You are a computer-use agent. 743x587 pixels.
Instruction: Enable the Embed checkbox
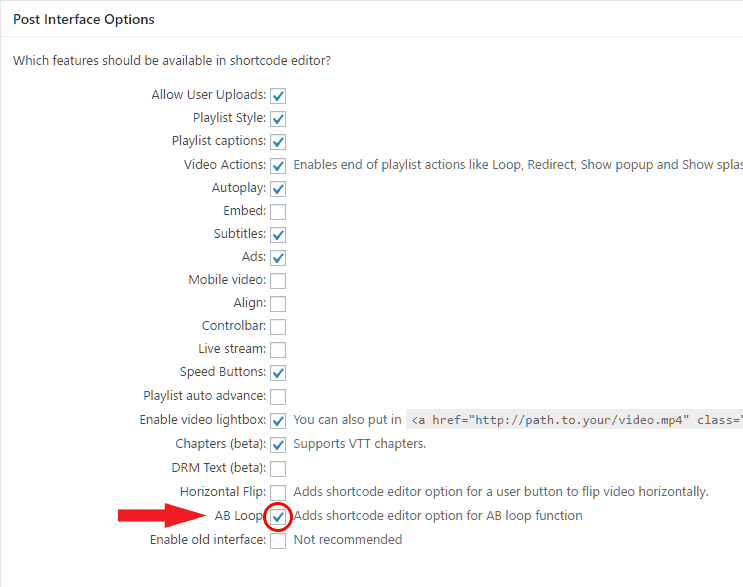(x=278, y=211)
